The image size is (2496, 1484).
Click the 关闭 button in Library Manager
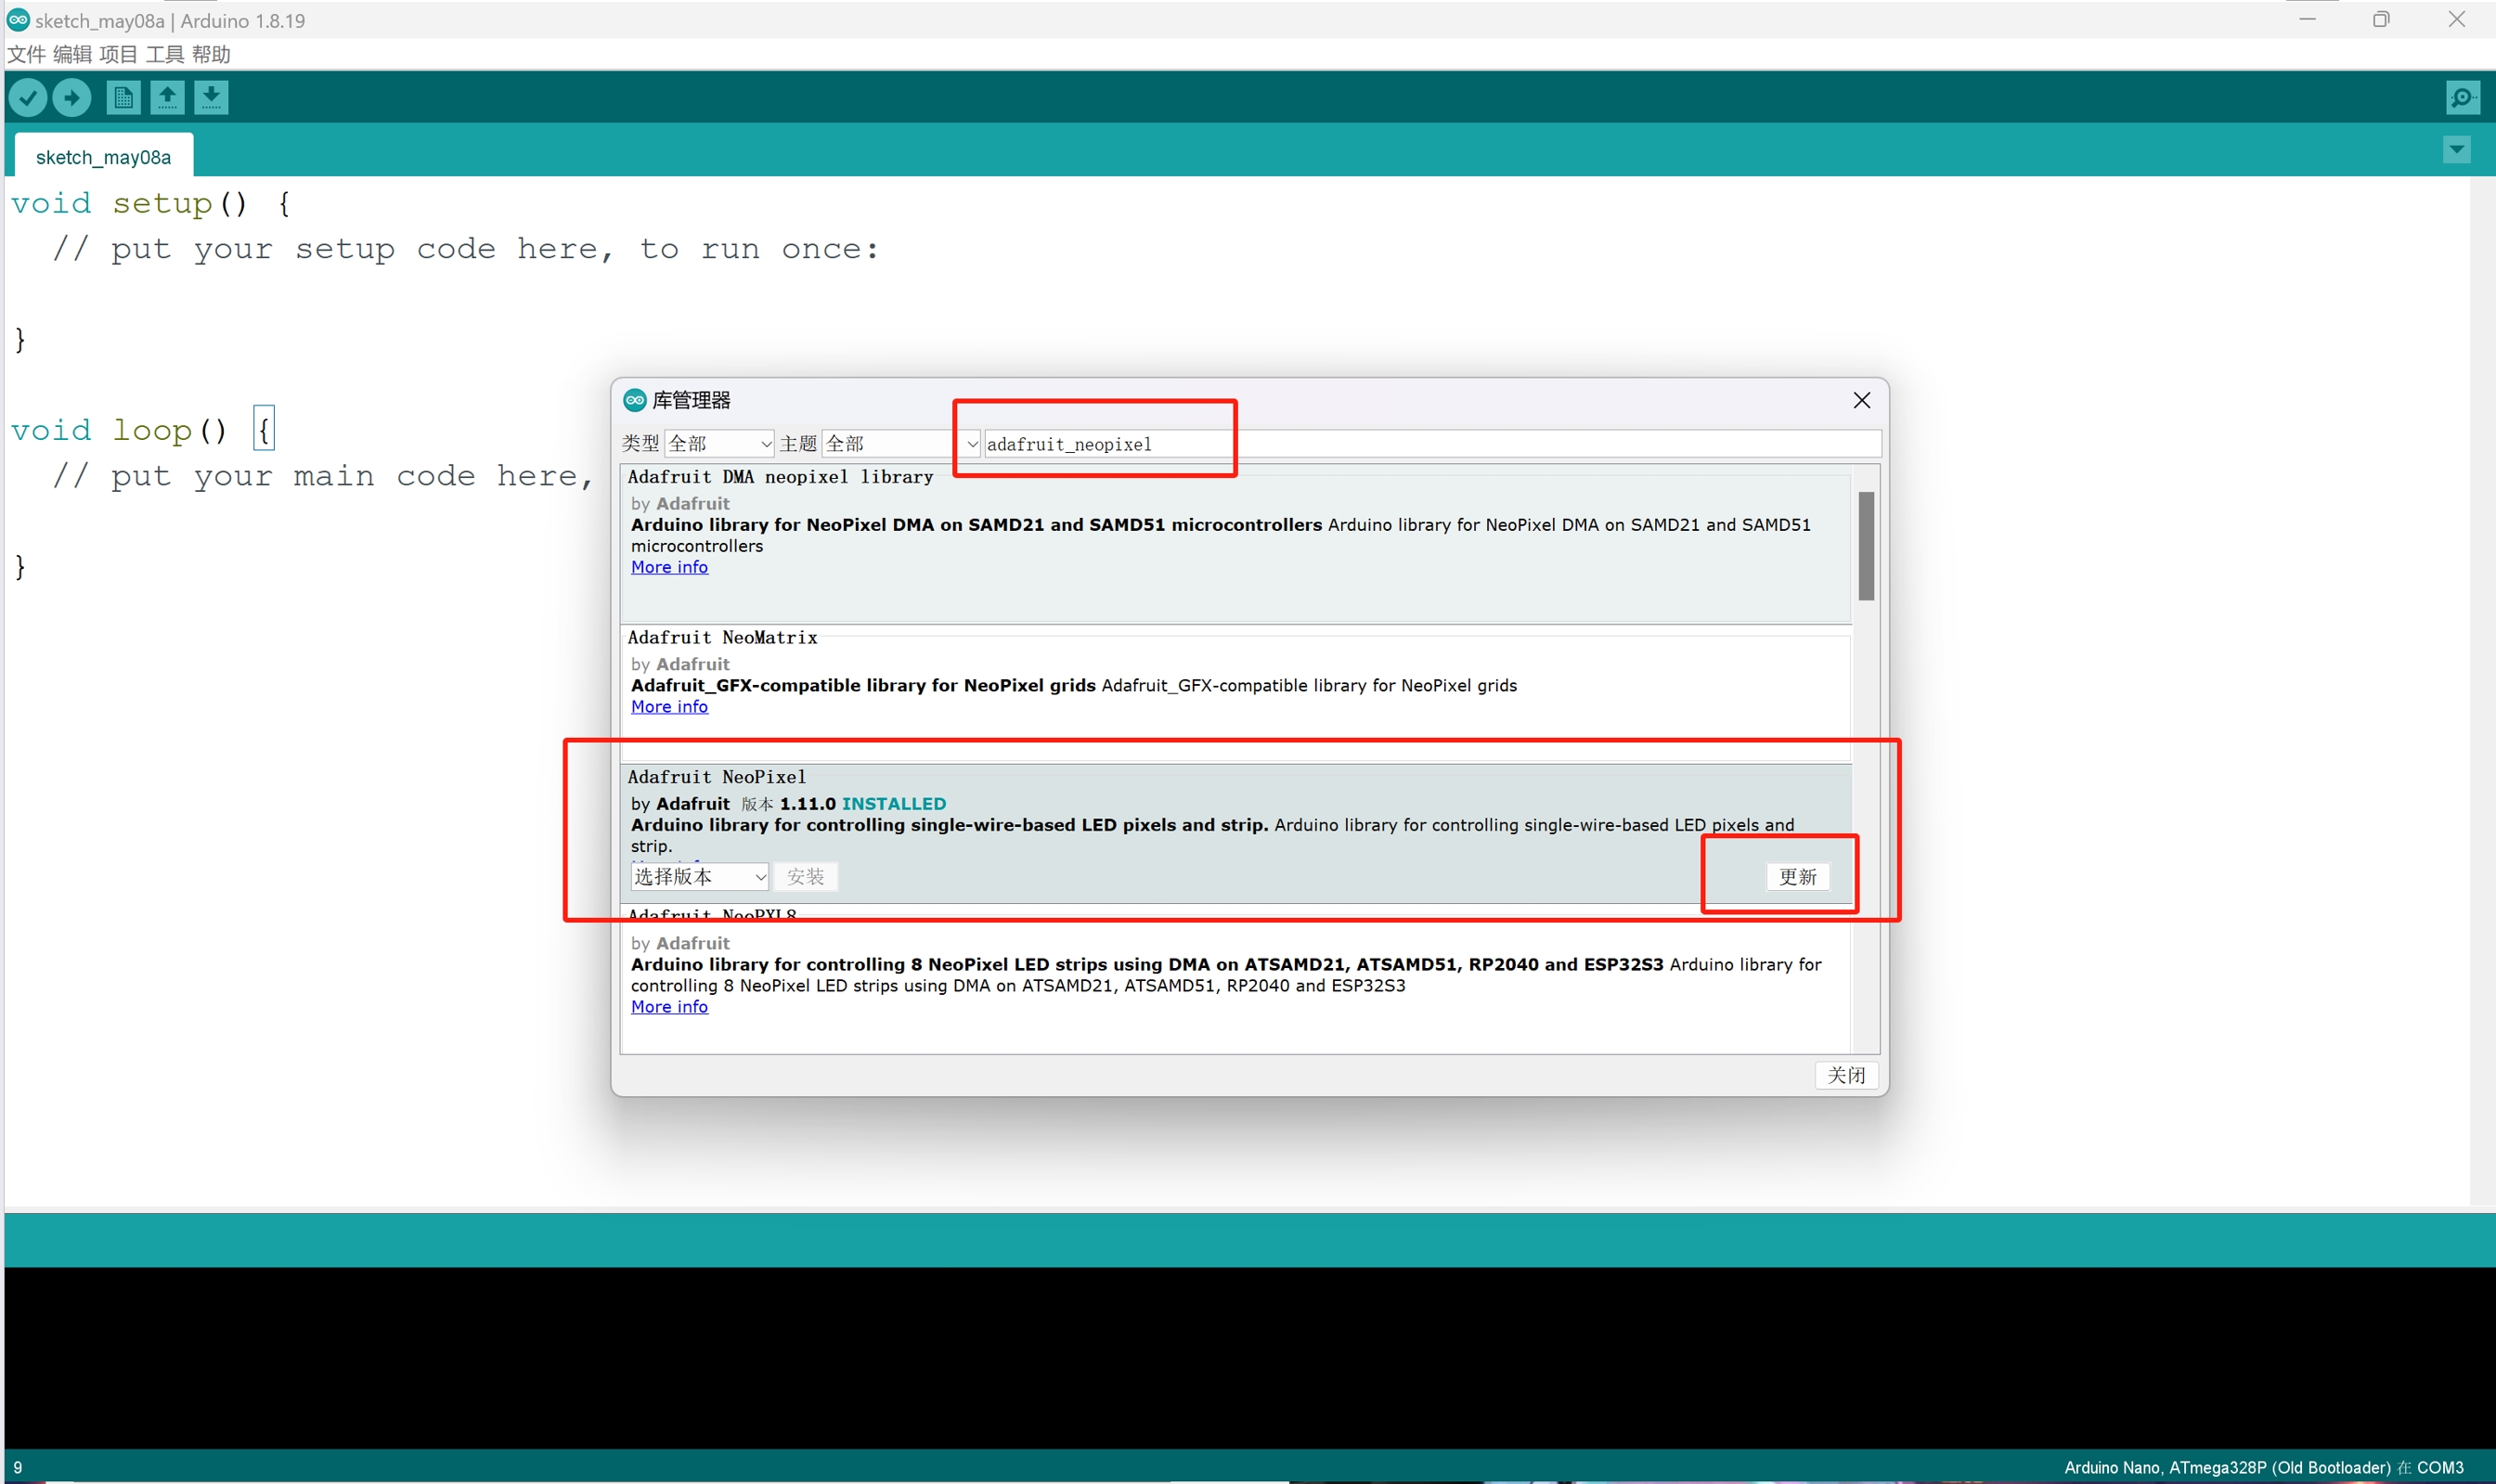click(x=1846, y=1075)
